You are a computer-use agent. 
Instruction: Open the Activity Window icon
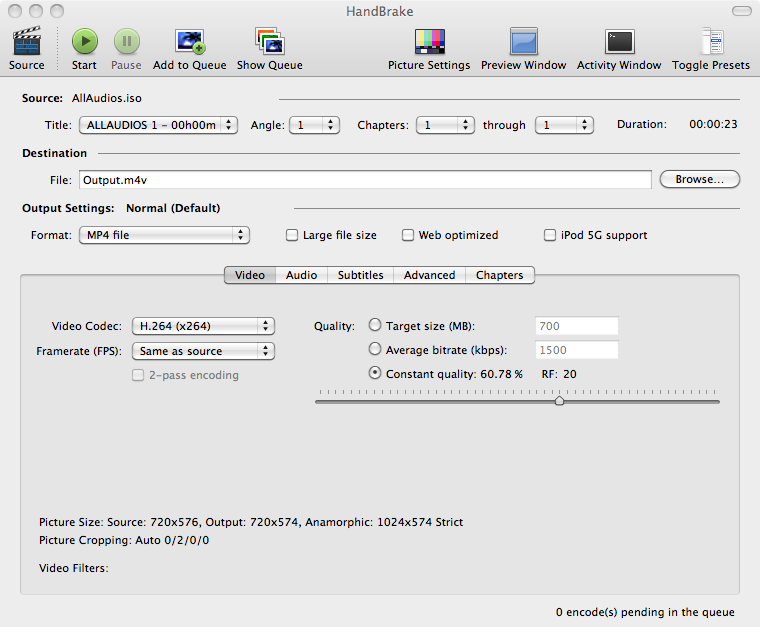(x=619, y=42)
